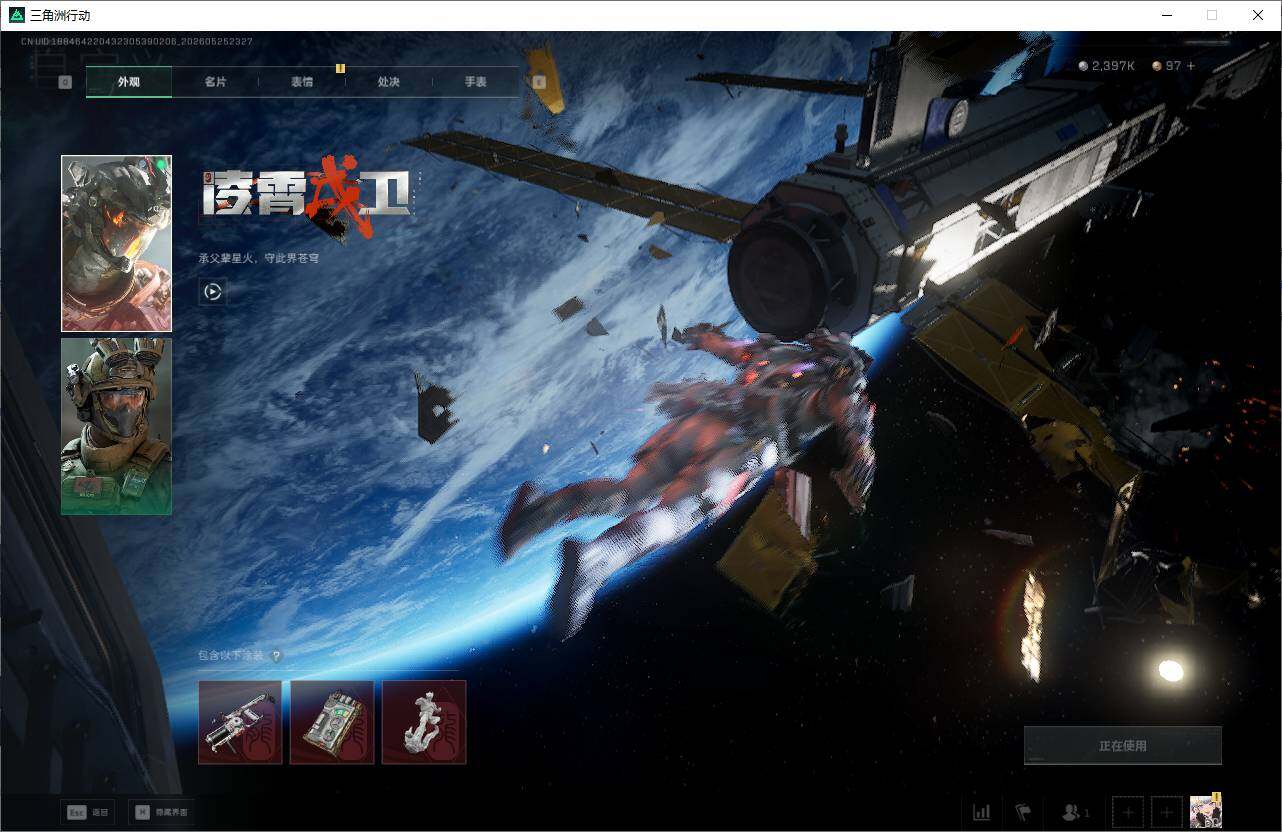Open the player avatar profile
The height and width of the screenshot is (832, 1282).
(1206, 811)
